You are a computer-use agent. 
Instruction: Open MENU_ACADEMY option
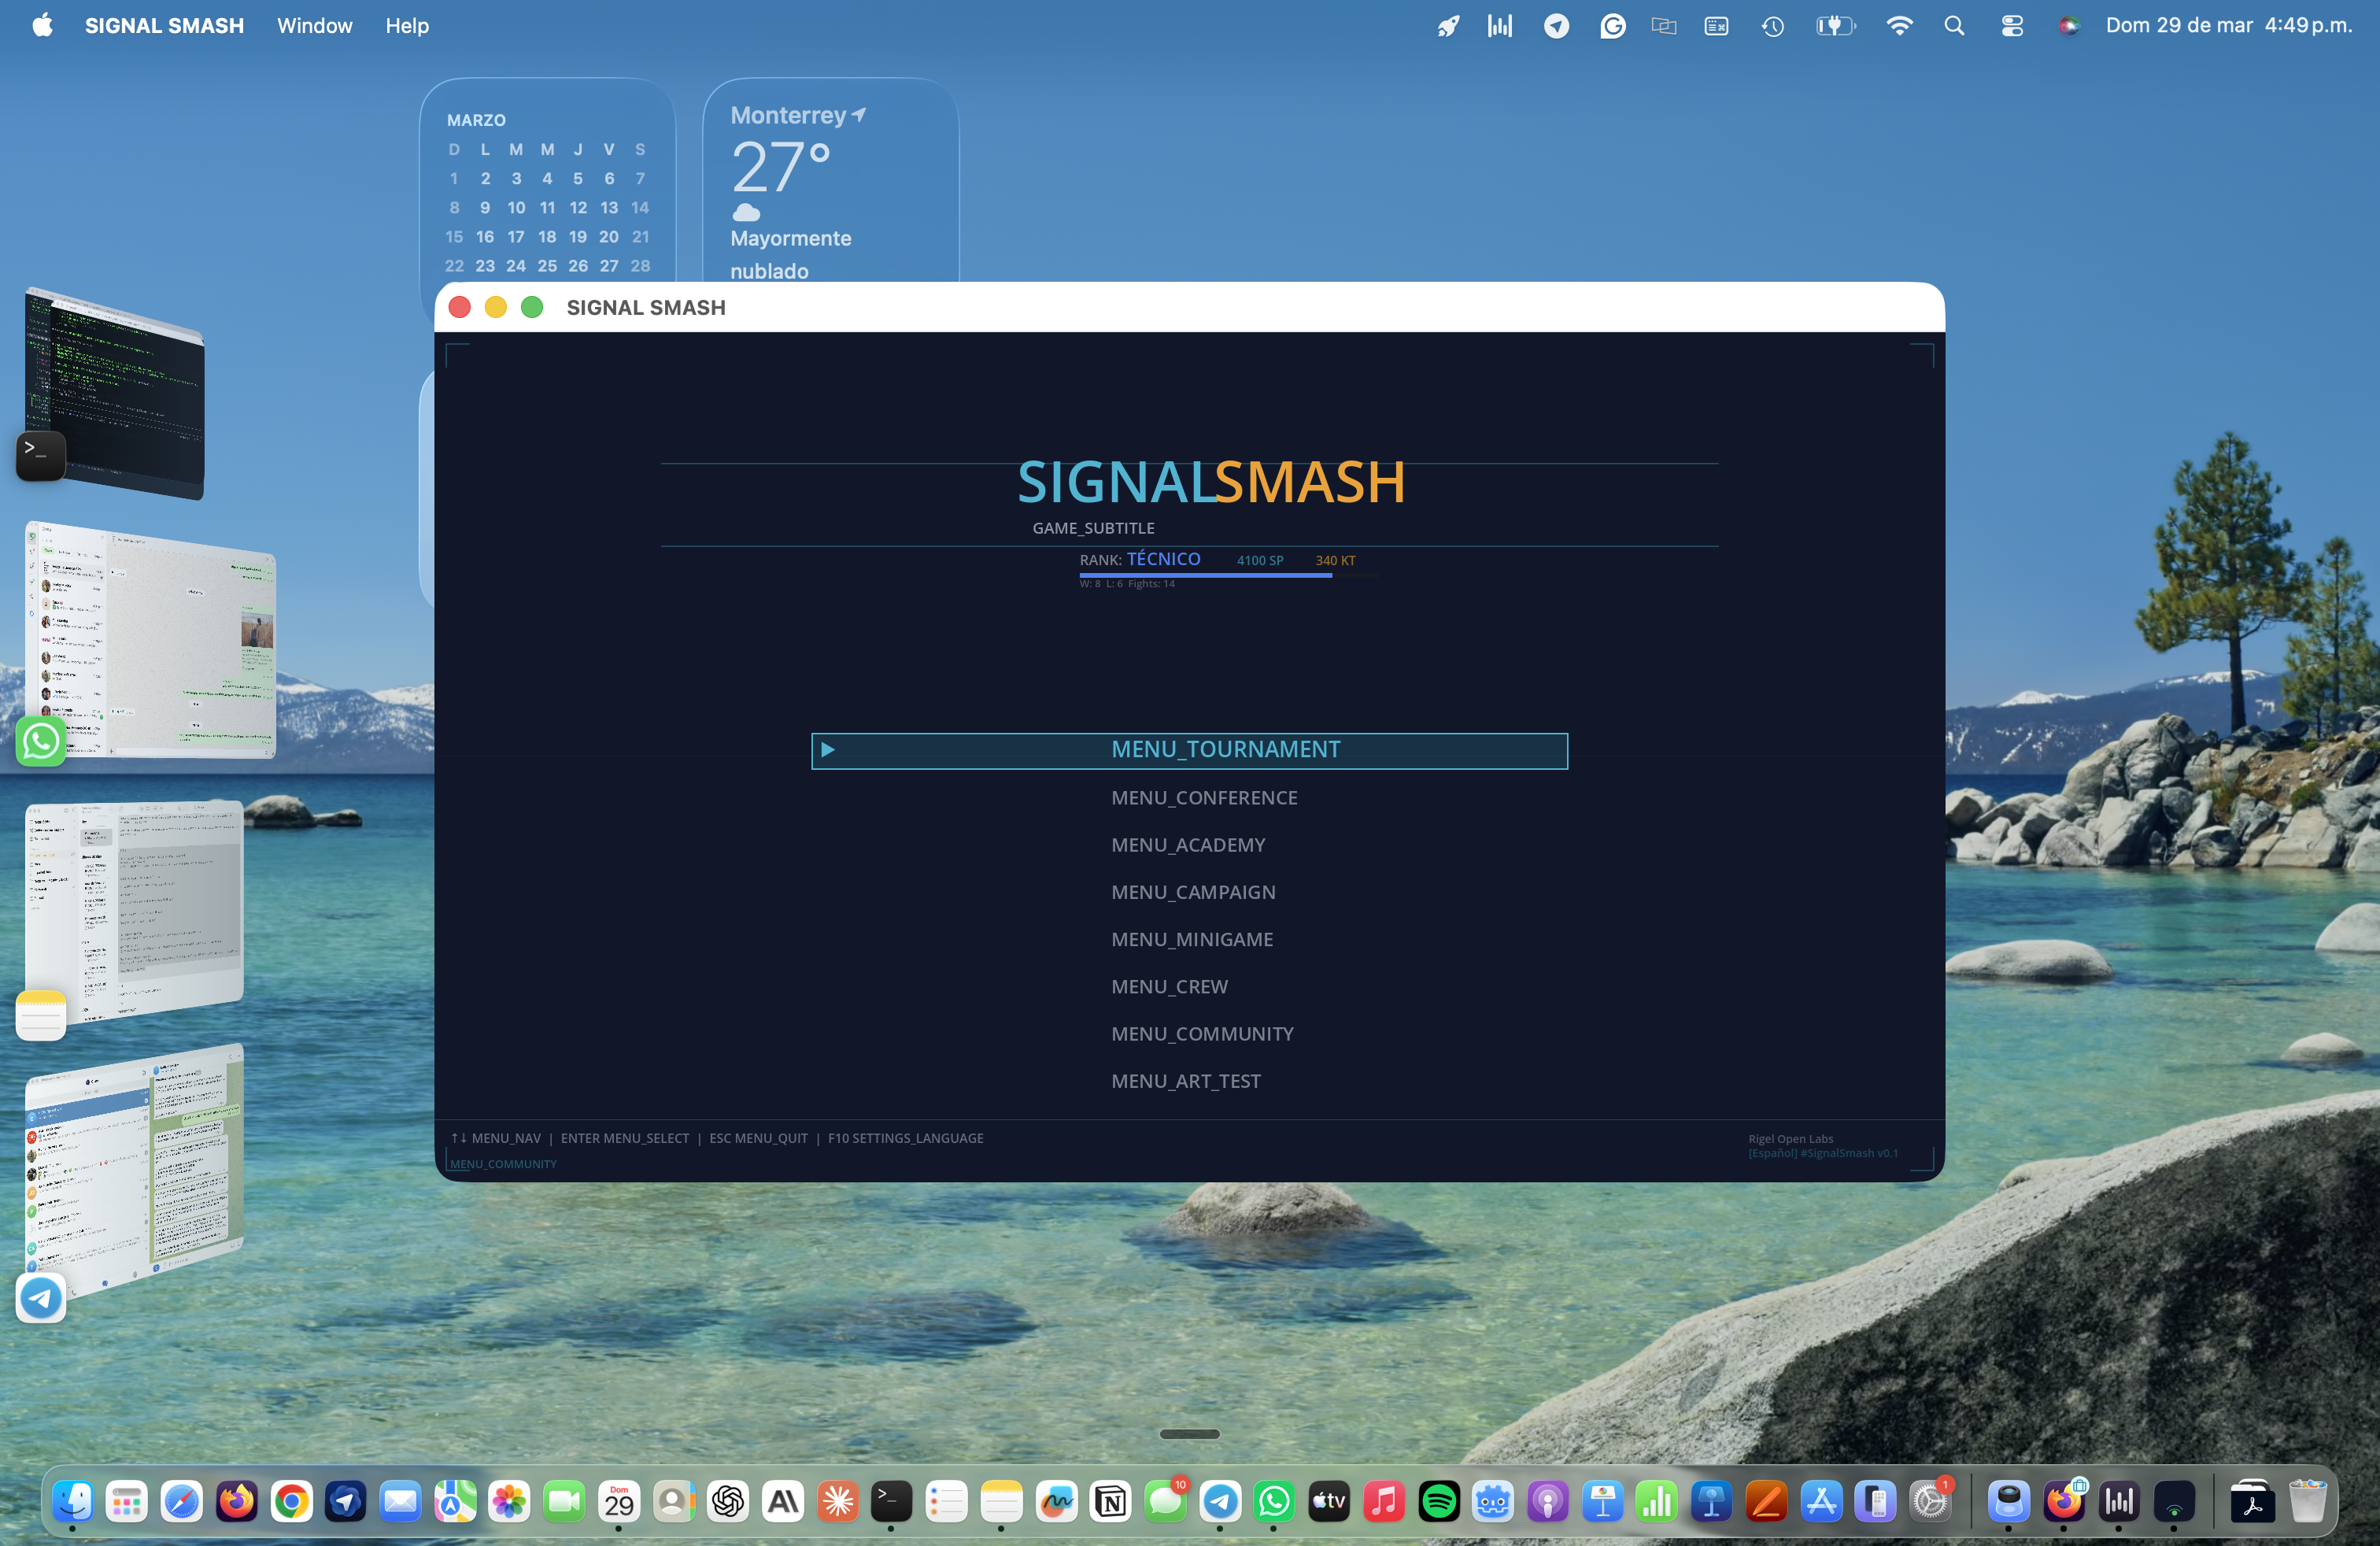(x=1188, y=845)
